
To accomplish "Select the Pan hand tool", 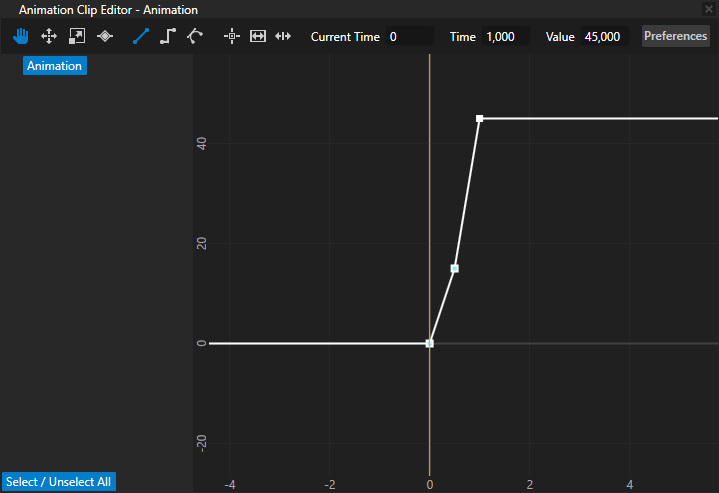I will click(22, 36).
